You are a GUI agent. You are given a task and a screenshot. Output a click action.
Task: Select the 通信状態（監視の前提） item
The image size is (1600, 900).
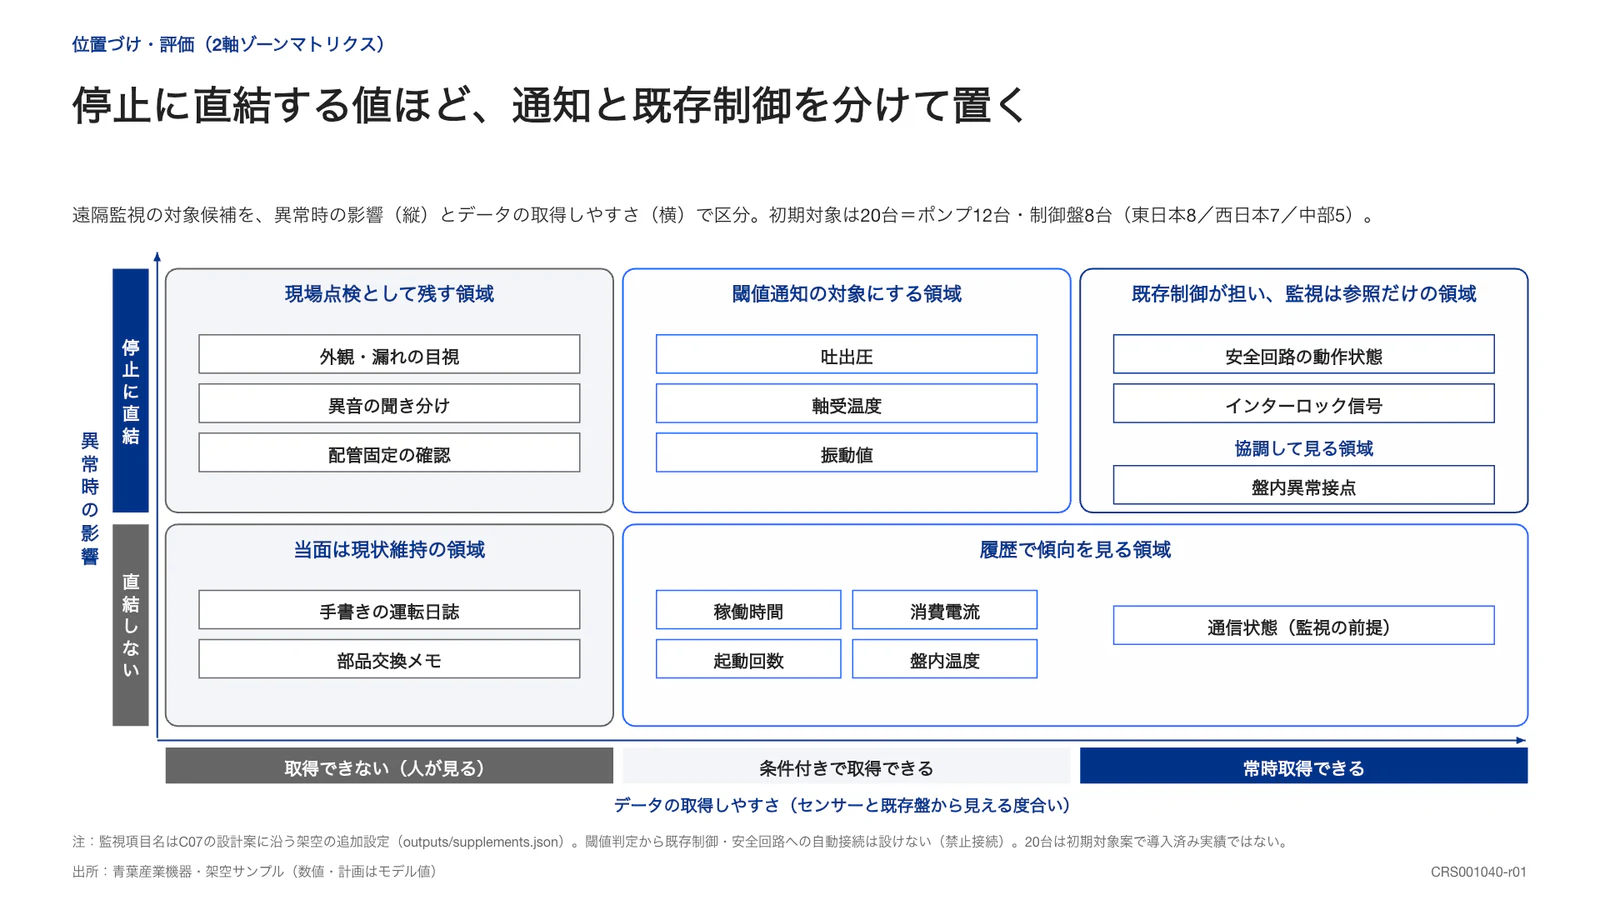(x=1303, y=626)
